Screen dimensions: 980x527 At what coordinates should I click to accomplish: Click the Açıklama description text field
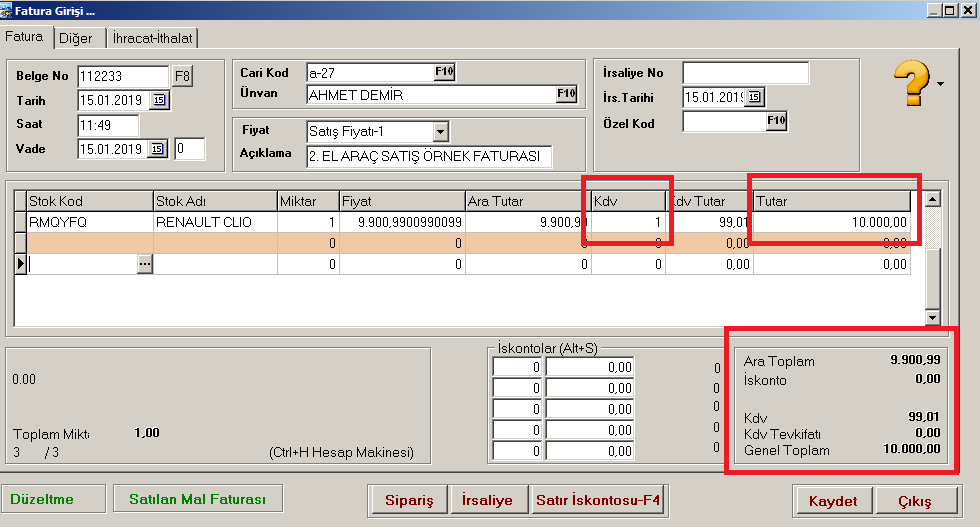[x=429, y=157]
